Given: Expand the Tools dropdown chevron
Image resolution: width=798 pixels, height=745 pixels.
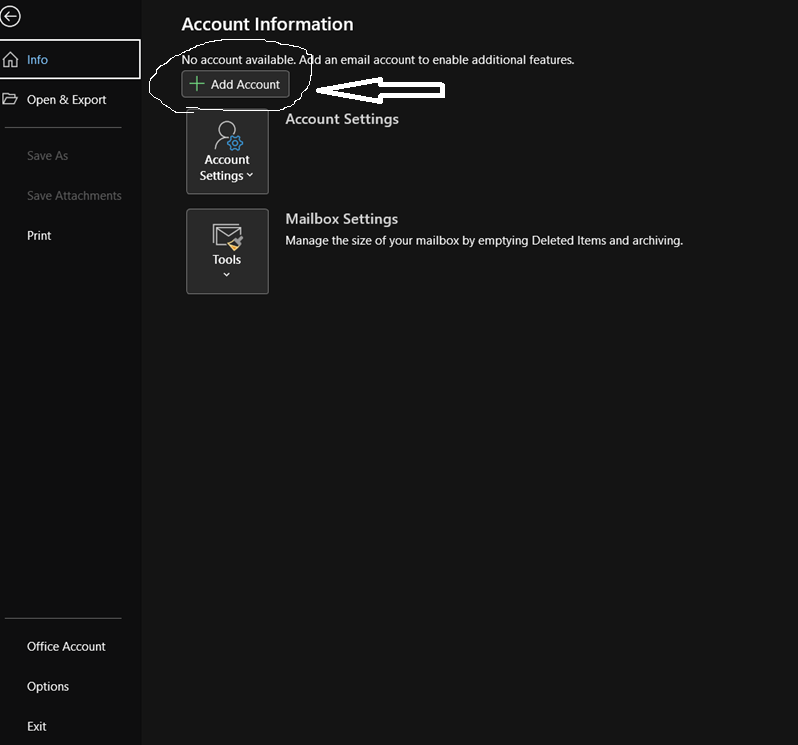Looking at the screenshot, I should (x=226, y=275).
